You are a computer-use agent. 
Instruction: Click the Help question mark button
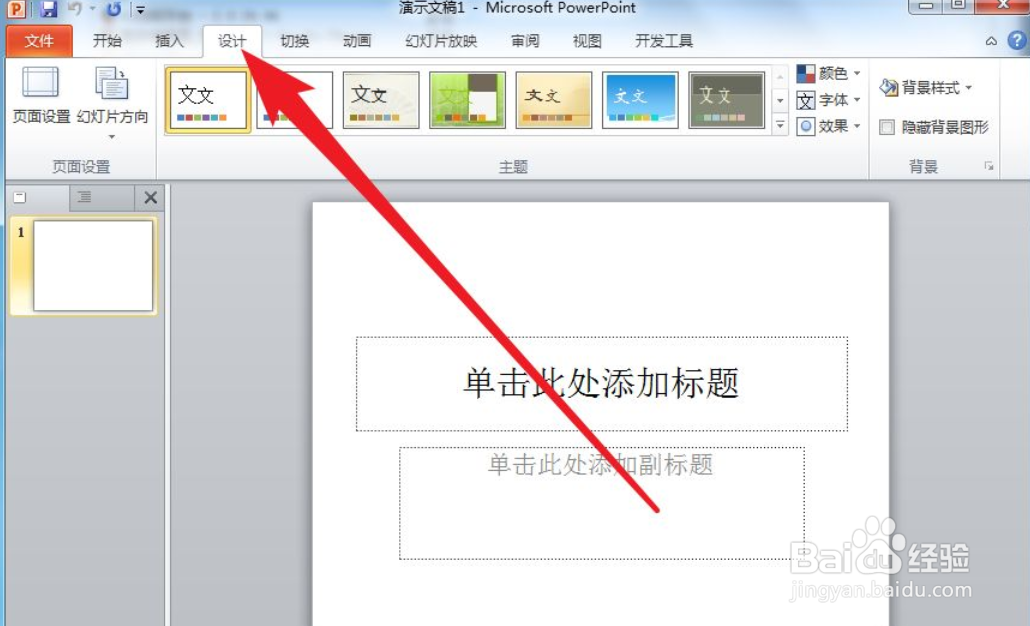(1017, 41)
